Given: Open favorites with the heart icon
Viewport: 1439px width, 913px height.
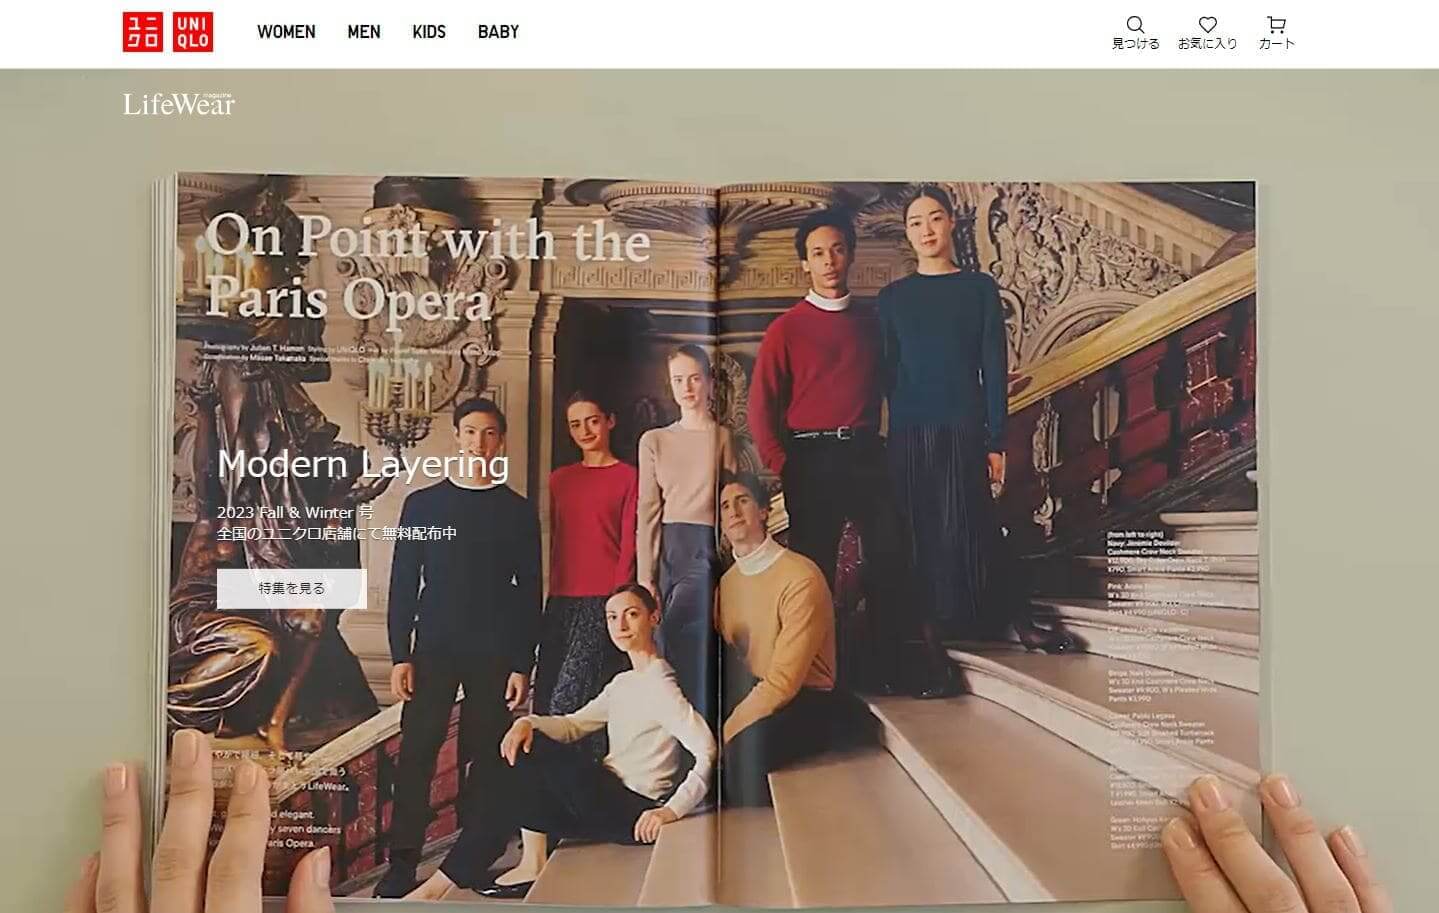Looking at the screenshot, I should pyautogui.click(x=1207, y=24).
